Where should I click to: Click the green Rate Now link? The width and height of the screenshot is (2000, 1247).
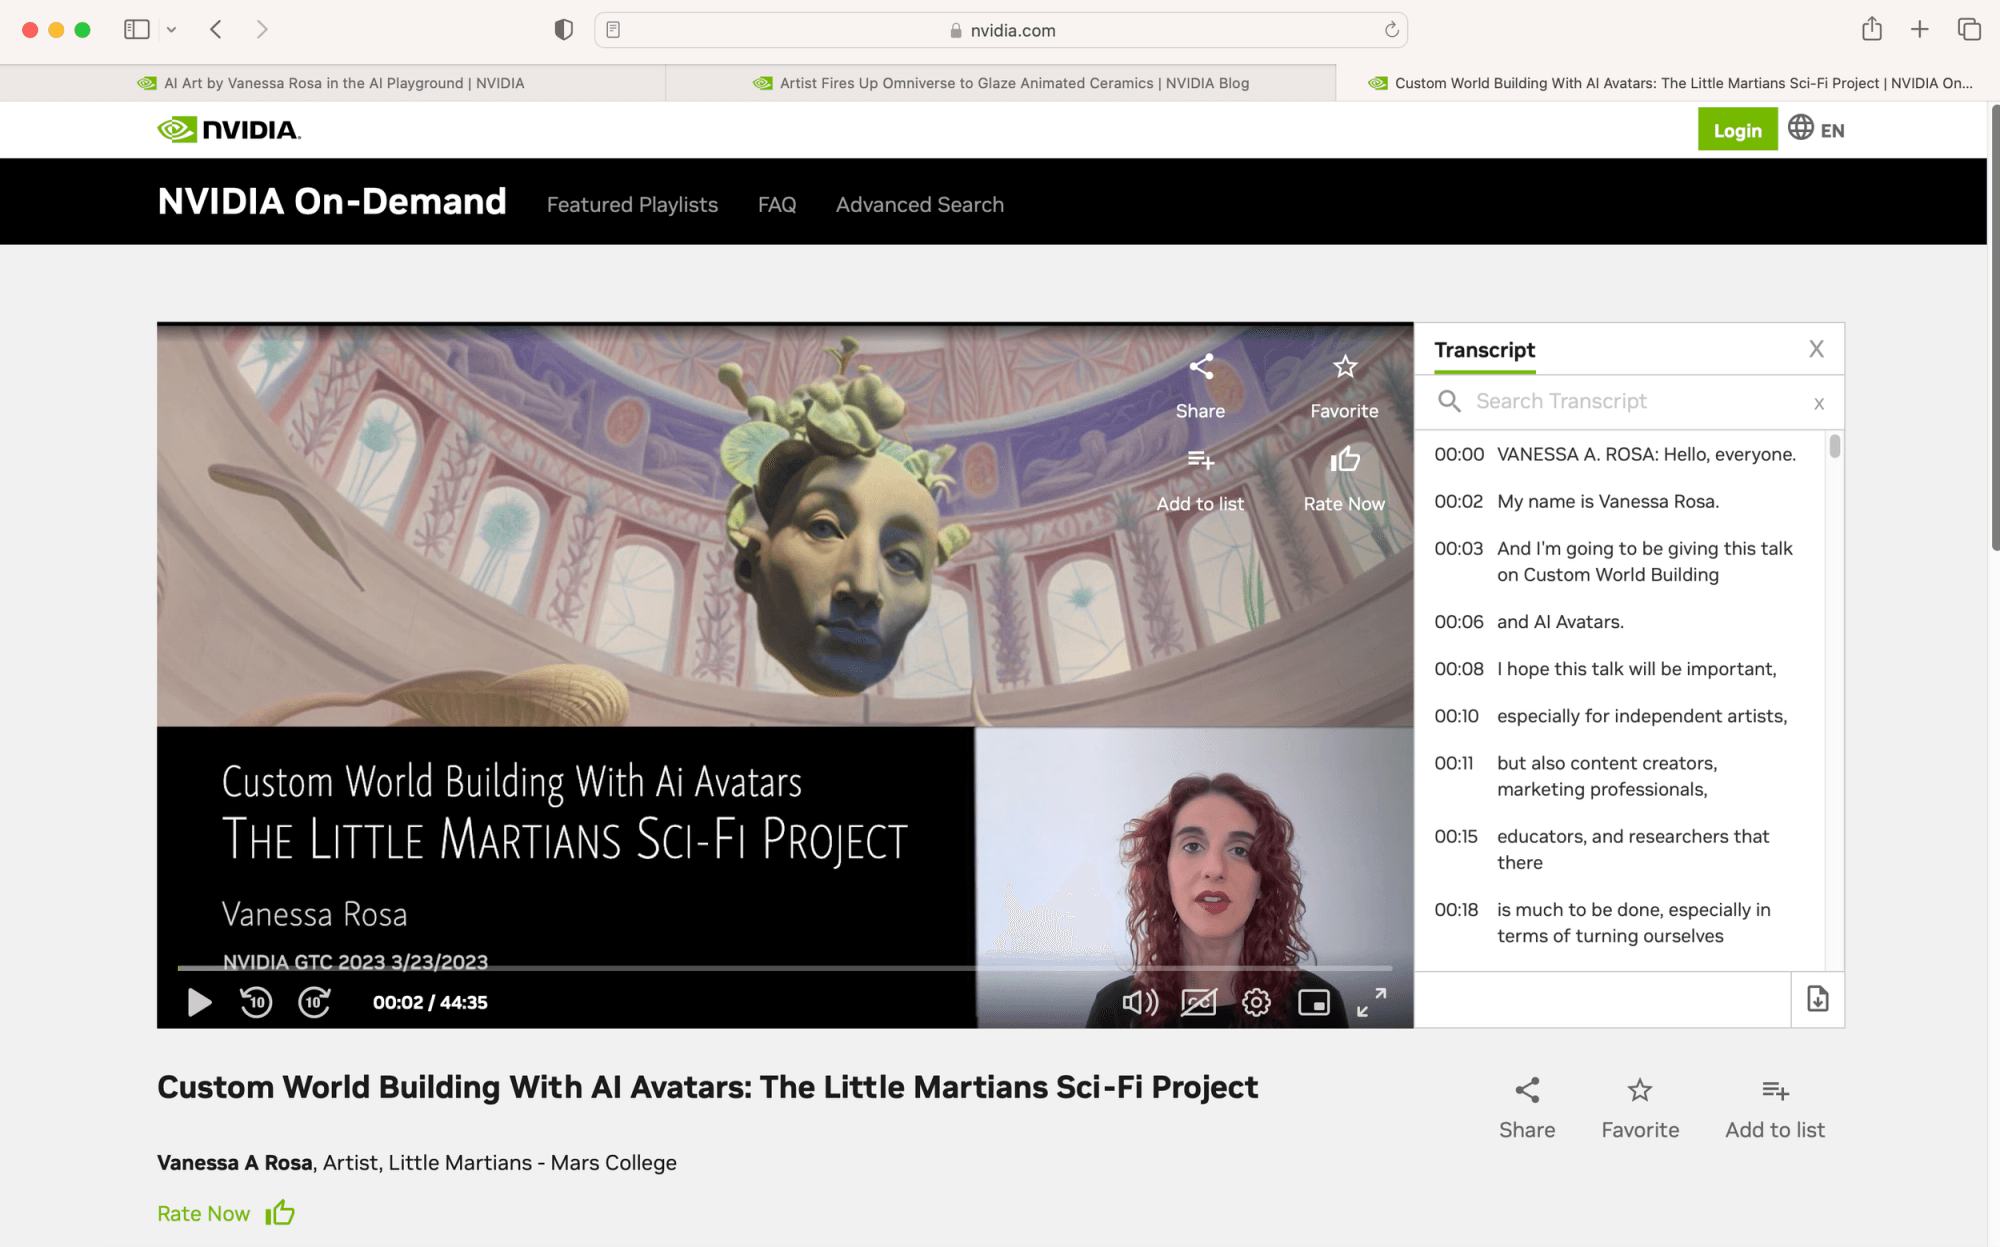click(203, 1213)
